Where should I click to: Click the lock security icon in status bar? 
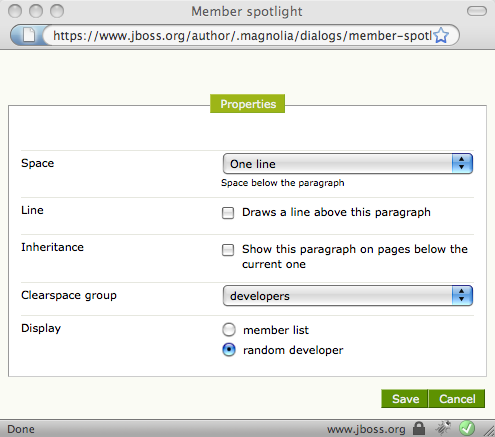419,428
